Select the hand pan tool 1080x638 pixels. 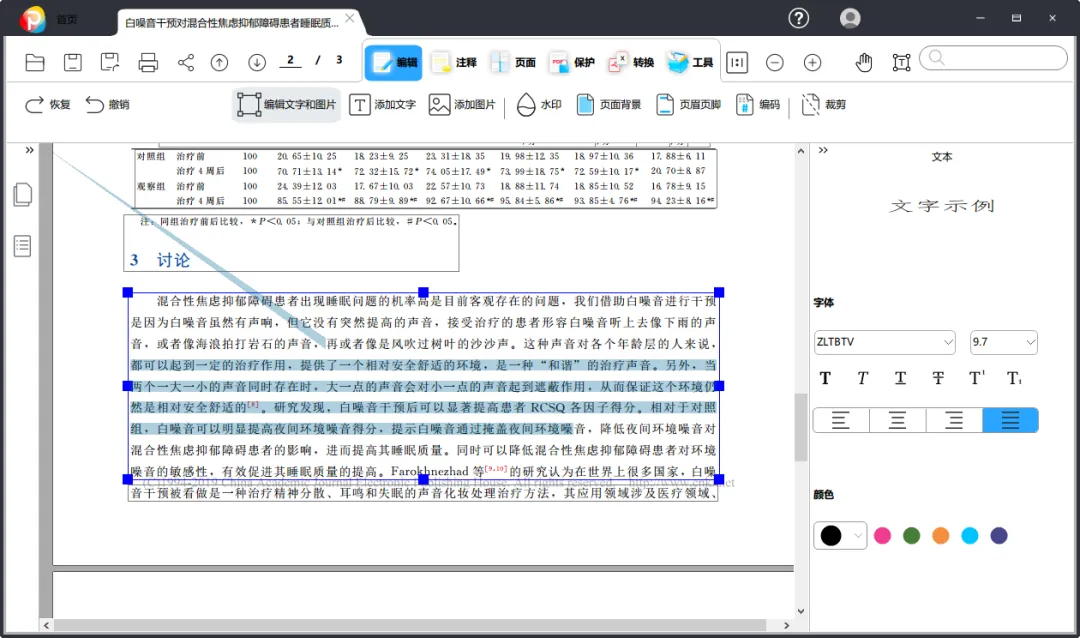tap(864, 63)
